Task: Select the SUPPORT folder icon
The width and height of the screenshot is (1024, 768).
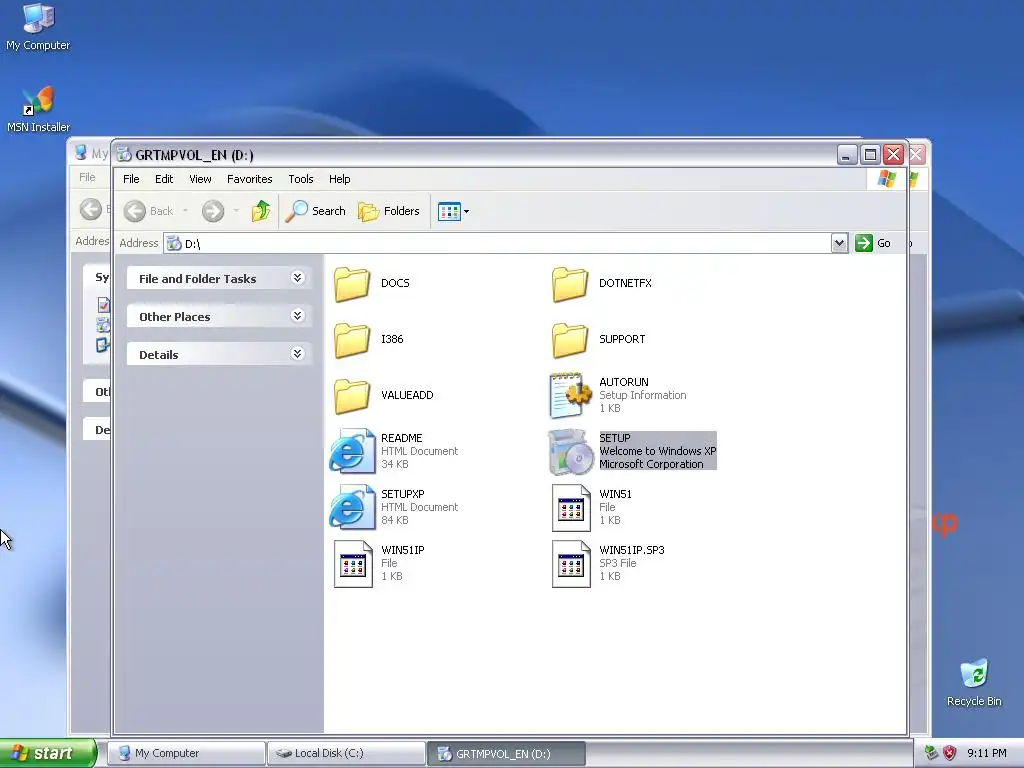Action: (x=569, y=340)
